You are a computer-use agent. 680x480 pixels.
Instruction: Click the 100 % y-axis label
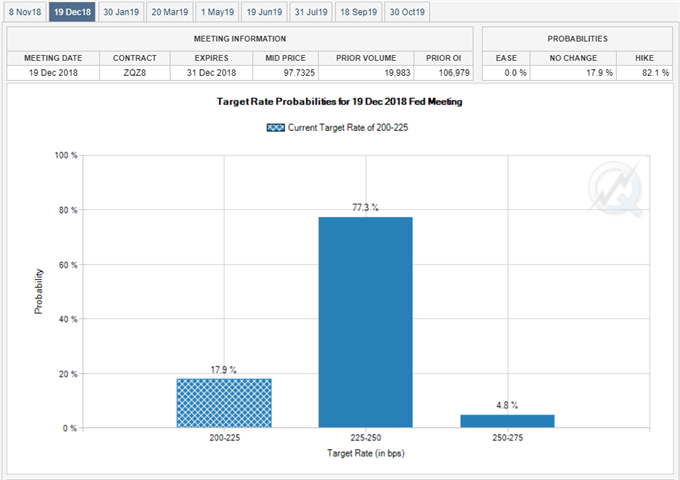[x=66, y=155]
